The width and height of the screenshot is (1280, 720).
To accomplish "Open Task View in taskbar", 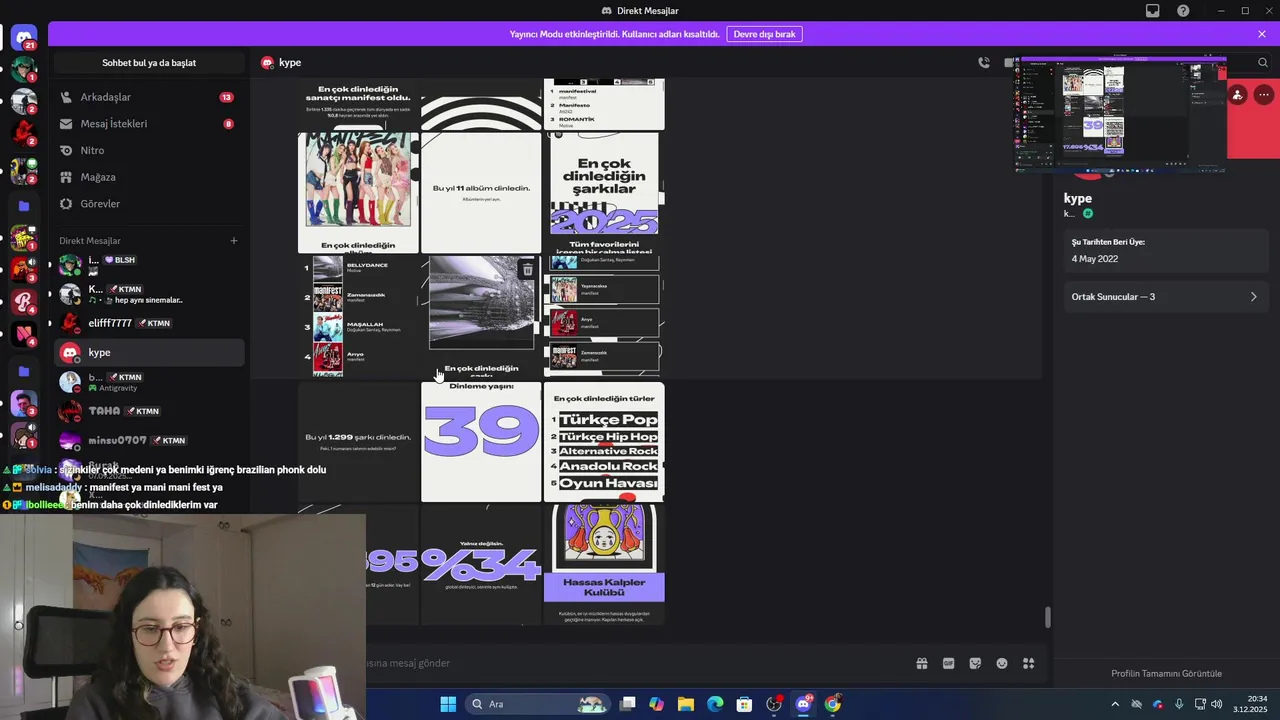I will click(x=627, y=704).
